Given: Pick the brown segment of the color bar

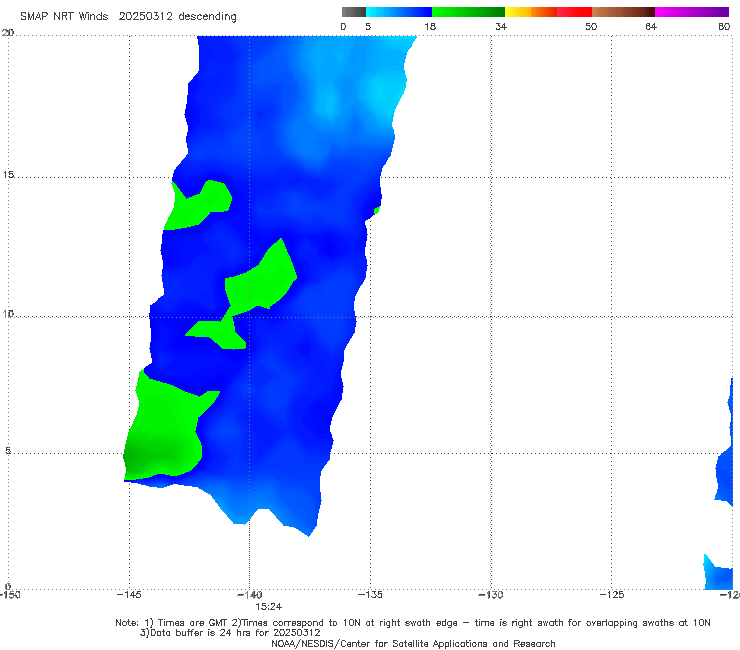Looking at the screenshot, I should (623, 12).
